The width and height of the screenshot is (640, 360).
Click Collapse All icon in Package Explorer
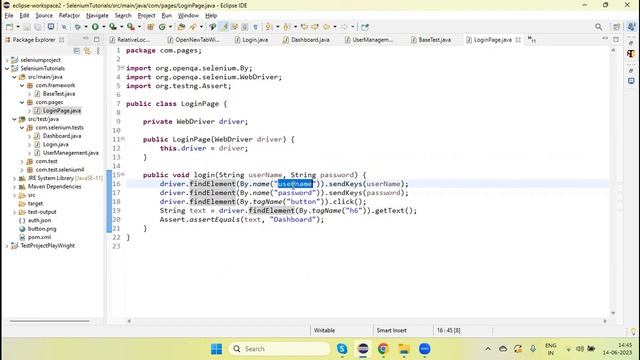coord(76,51)
